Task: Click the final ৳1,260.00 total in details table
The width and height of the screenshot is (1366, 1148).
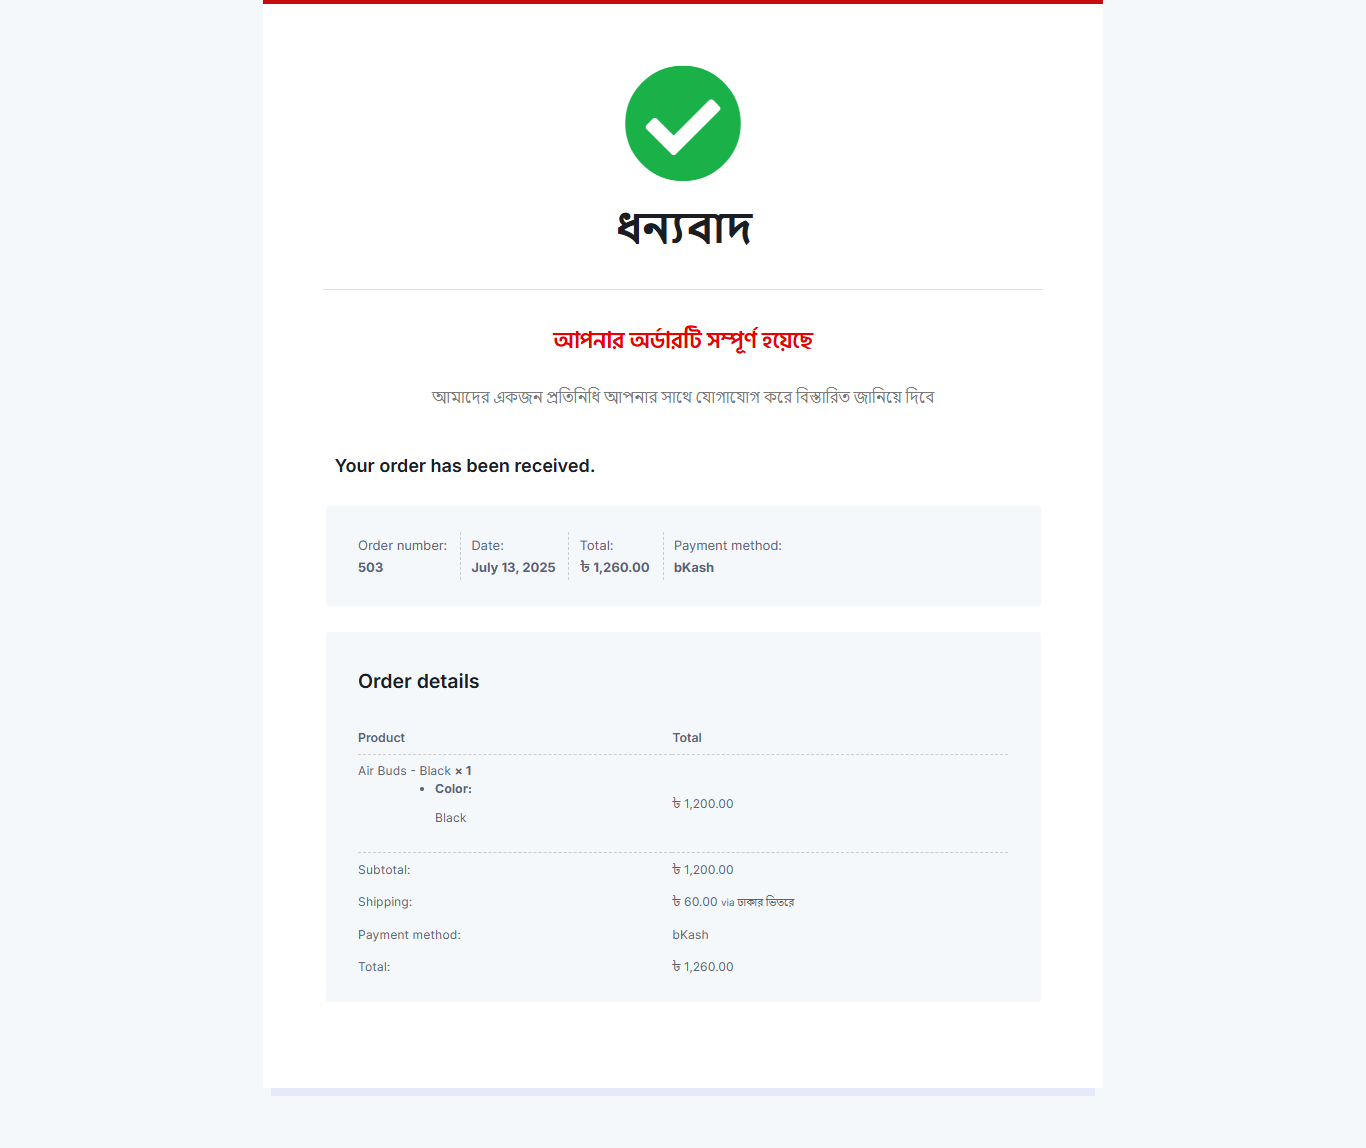Action: coord(703,967)
